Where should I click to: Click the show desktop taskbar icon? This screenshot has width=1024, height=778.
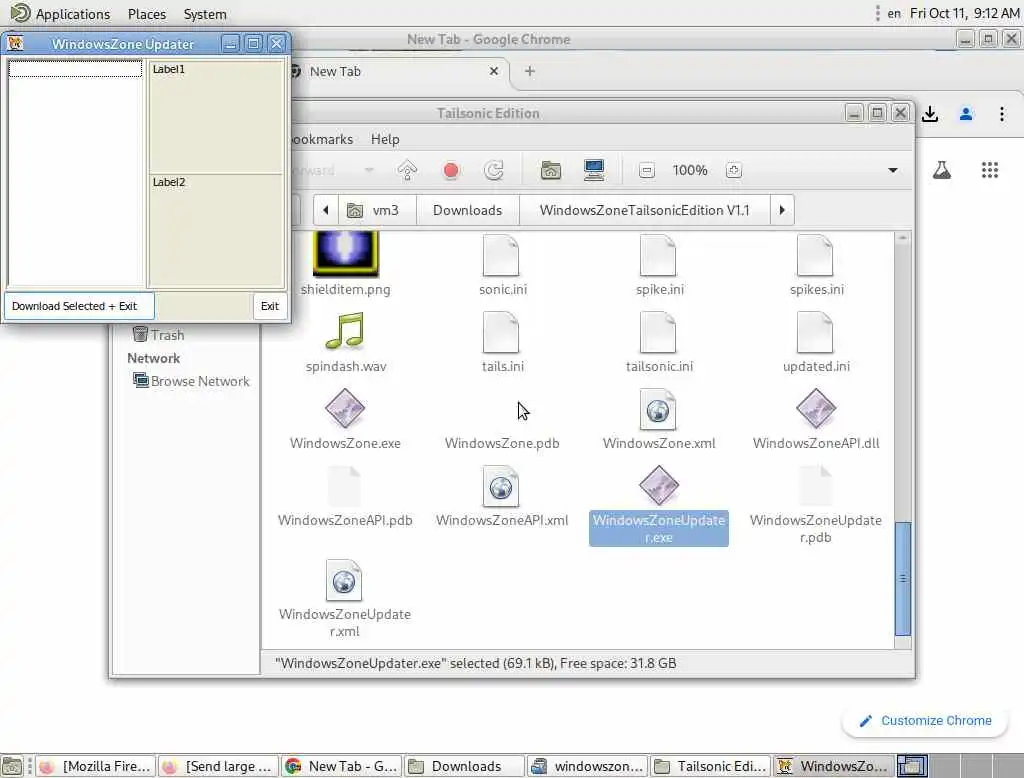click(x=12, y=766)
